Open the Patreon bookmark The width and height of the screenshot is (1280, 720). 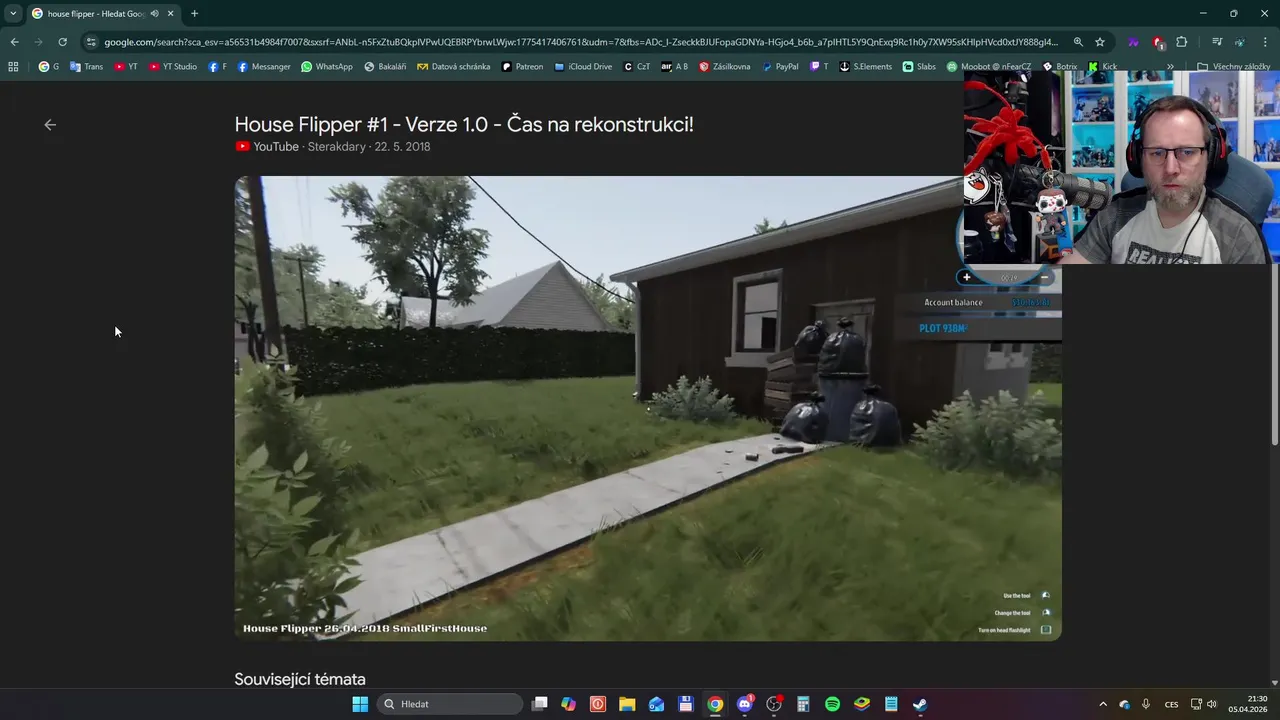[522, 67]
